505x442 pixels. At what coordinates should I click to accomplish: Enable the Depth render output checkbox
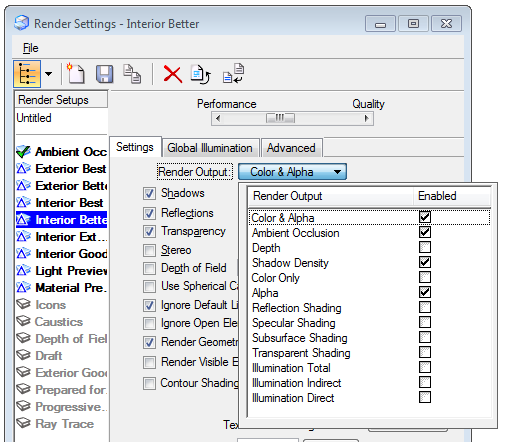[x=425, y=247]
